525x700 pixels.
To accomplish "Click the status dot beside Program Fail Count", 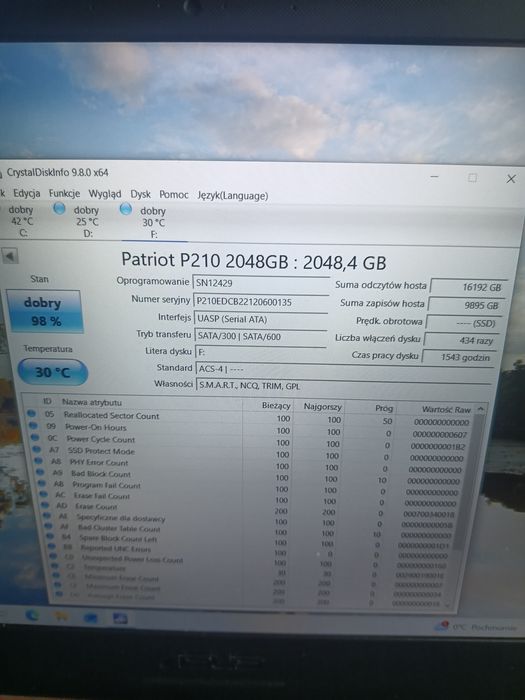I will coord(42,483).
